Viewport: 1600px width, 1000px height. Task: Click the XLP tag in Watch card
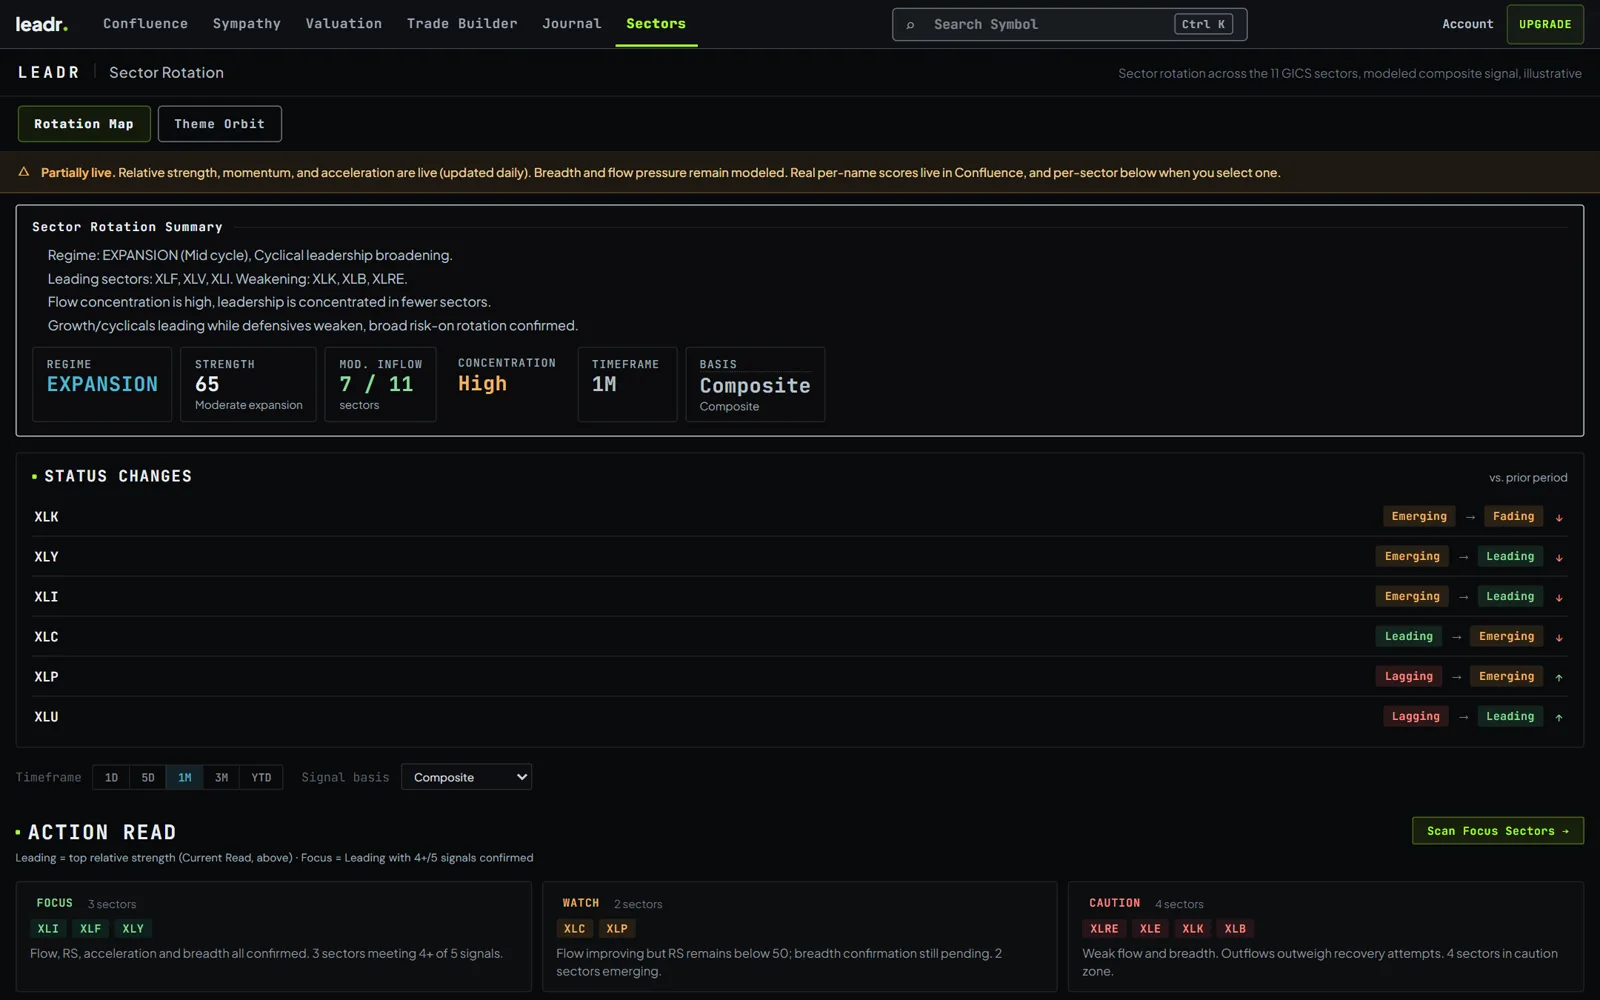click(617, 929)
